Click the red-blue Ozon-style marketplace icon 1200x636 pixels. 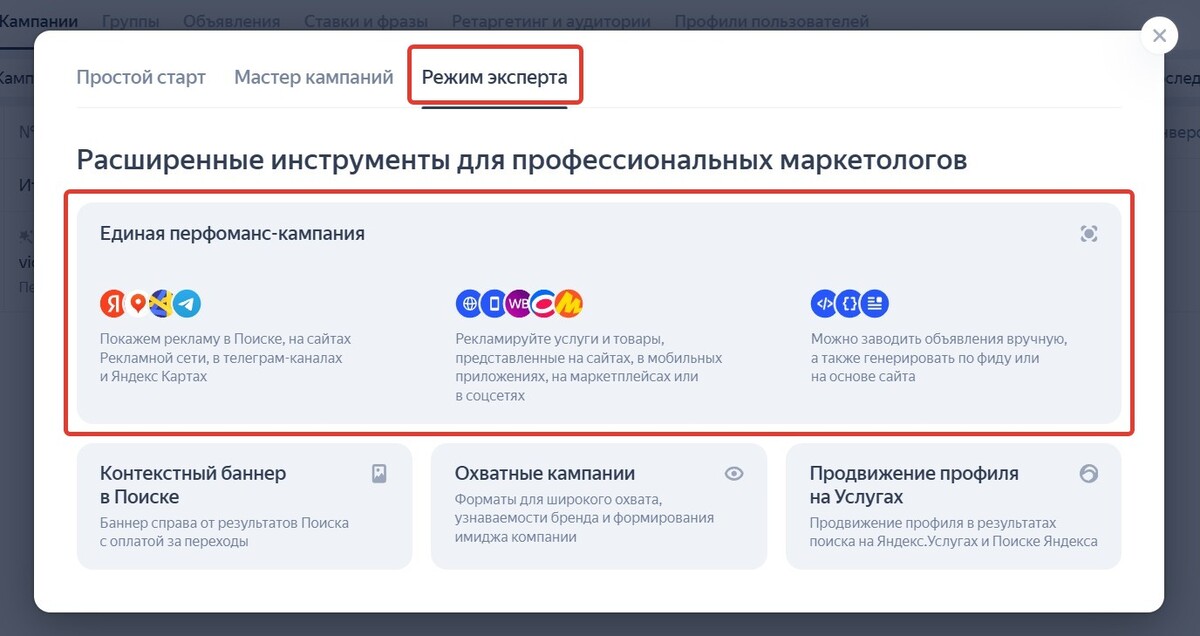coord(544,303)
